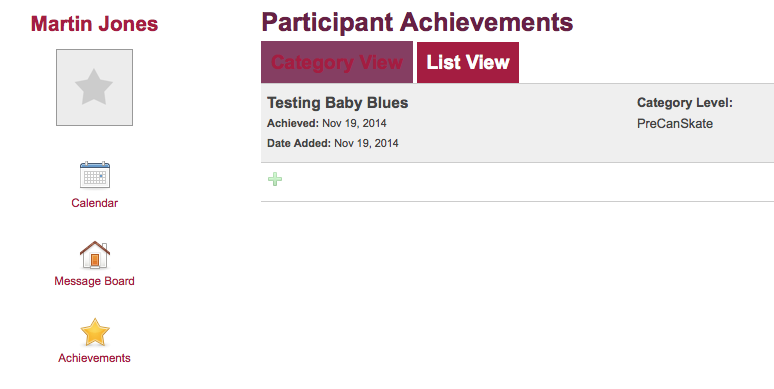Switch to Category View tab
This screenshot has width=774, height=389.
pyautogui.click(x=337, y=62)
